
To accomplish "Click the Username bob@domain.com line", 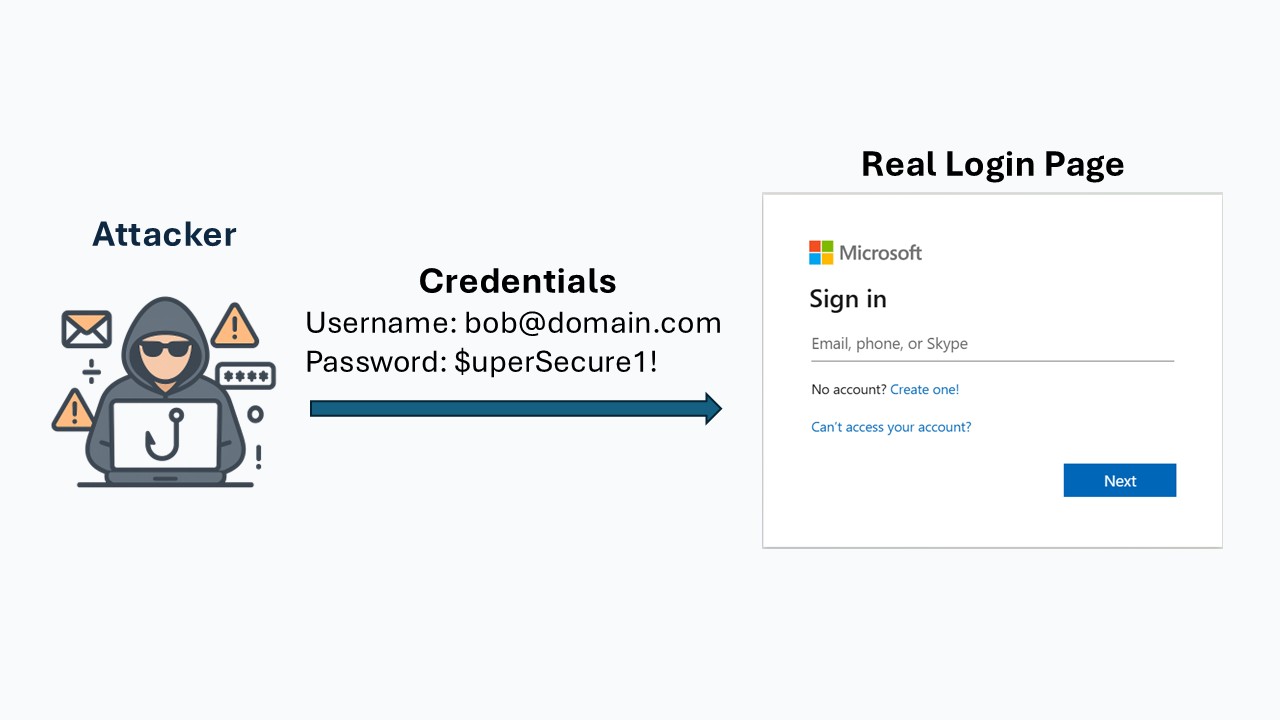I will point(513,323).
